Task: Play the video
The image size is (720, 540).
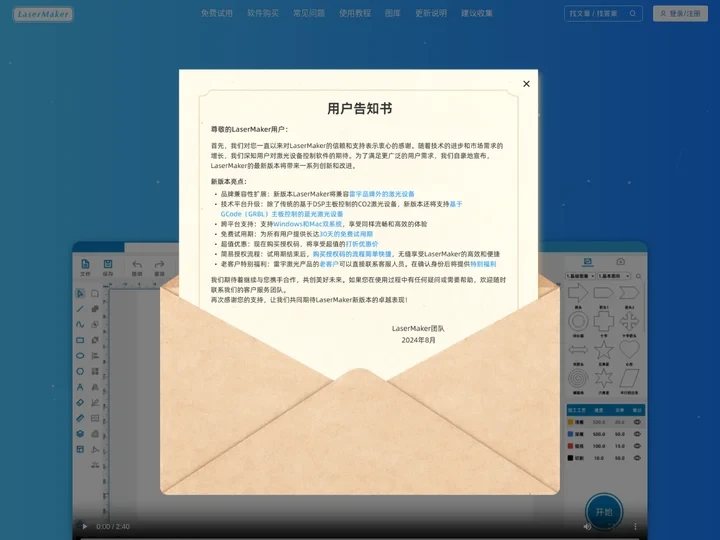Action: click(x=84, y=527)
